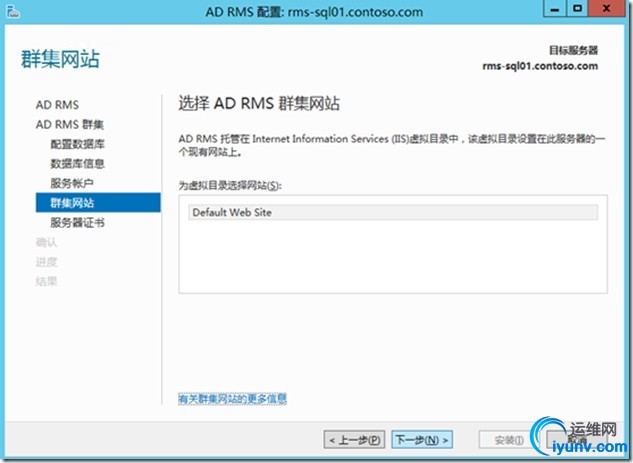633x463 pixels.
Task: Select Default Web Site in the list
Action: click(393, 212)
